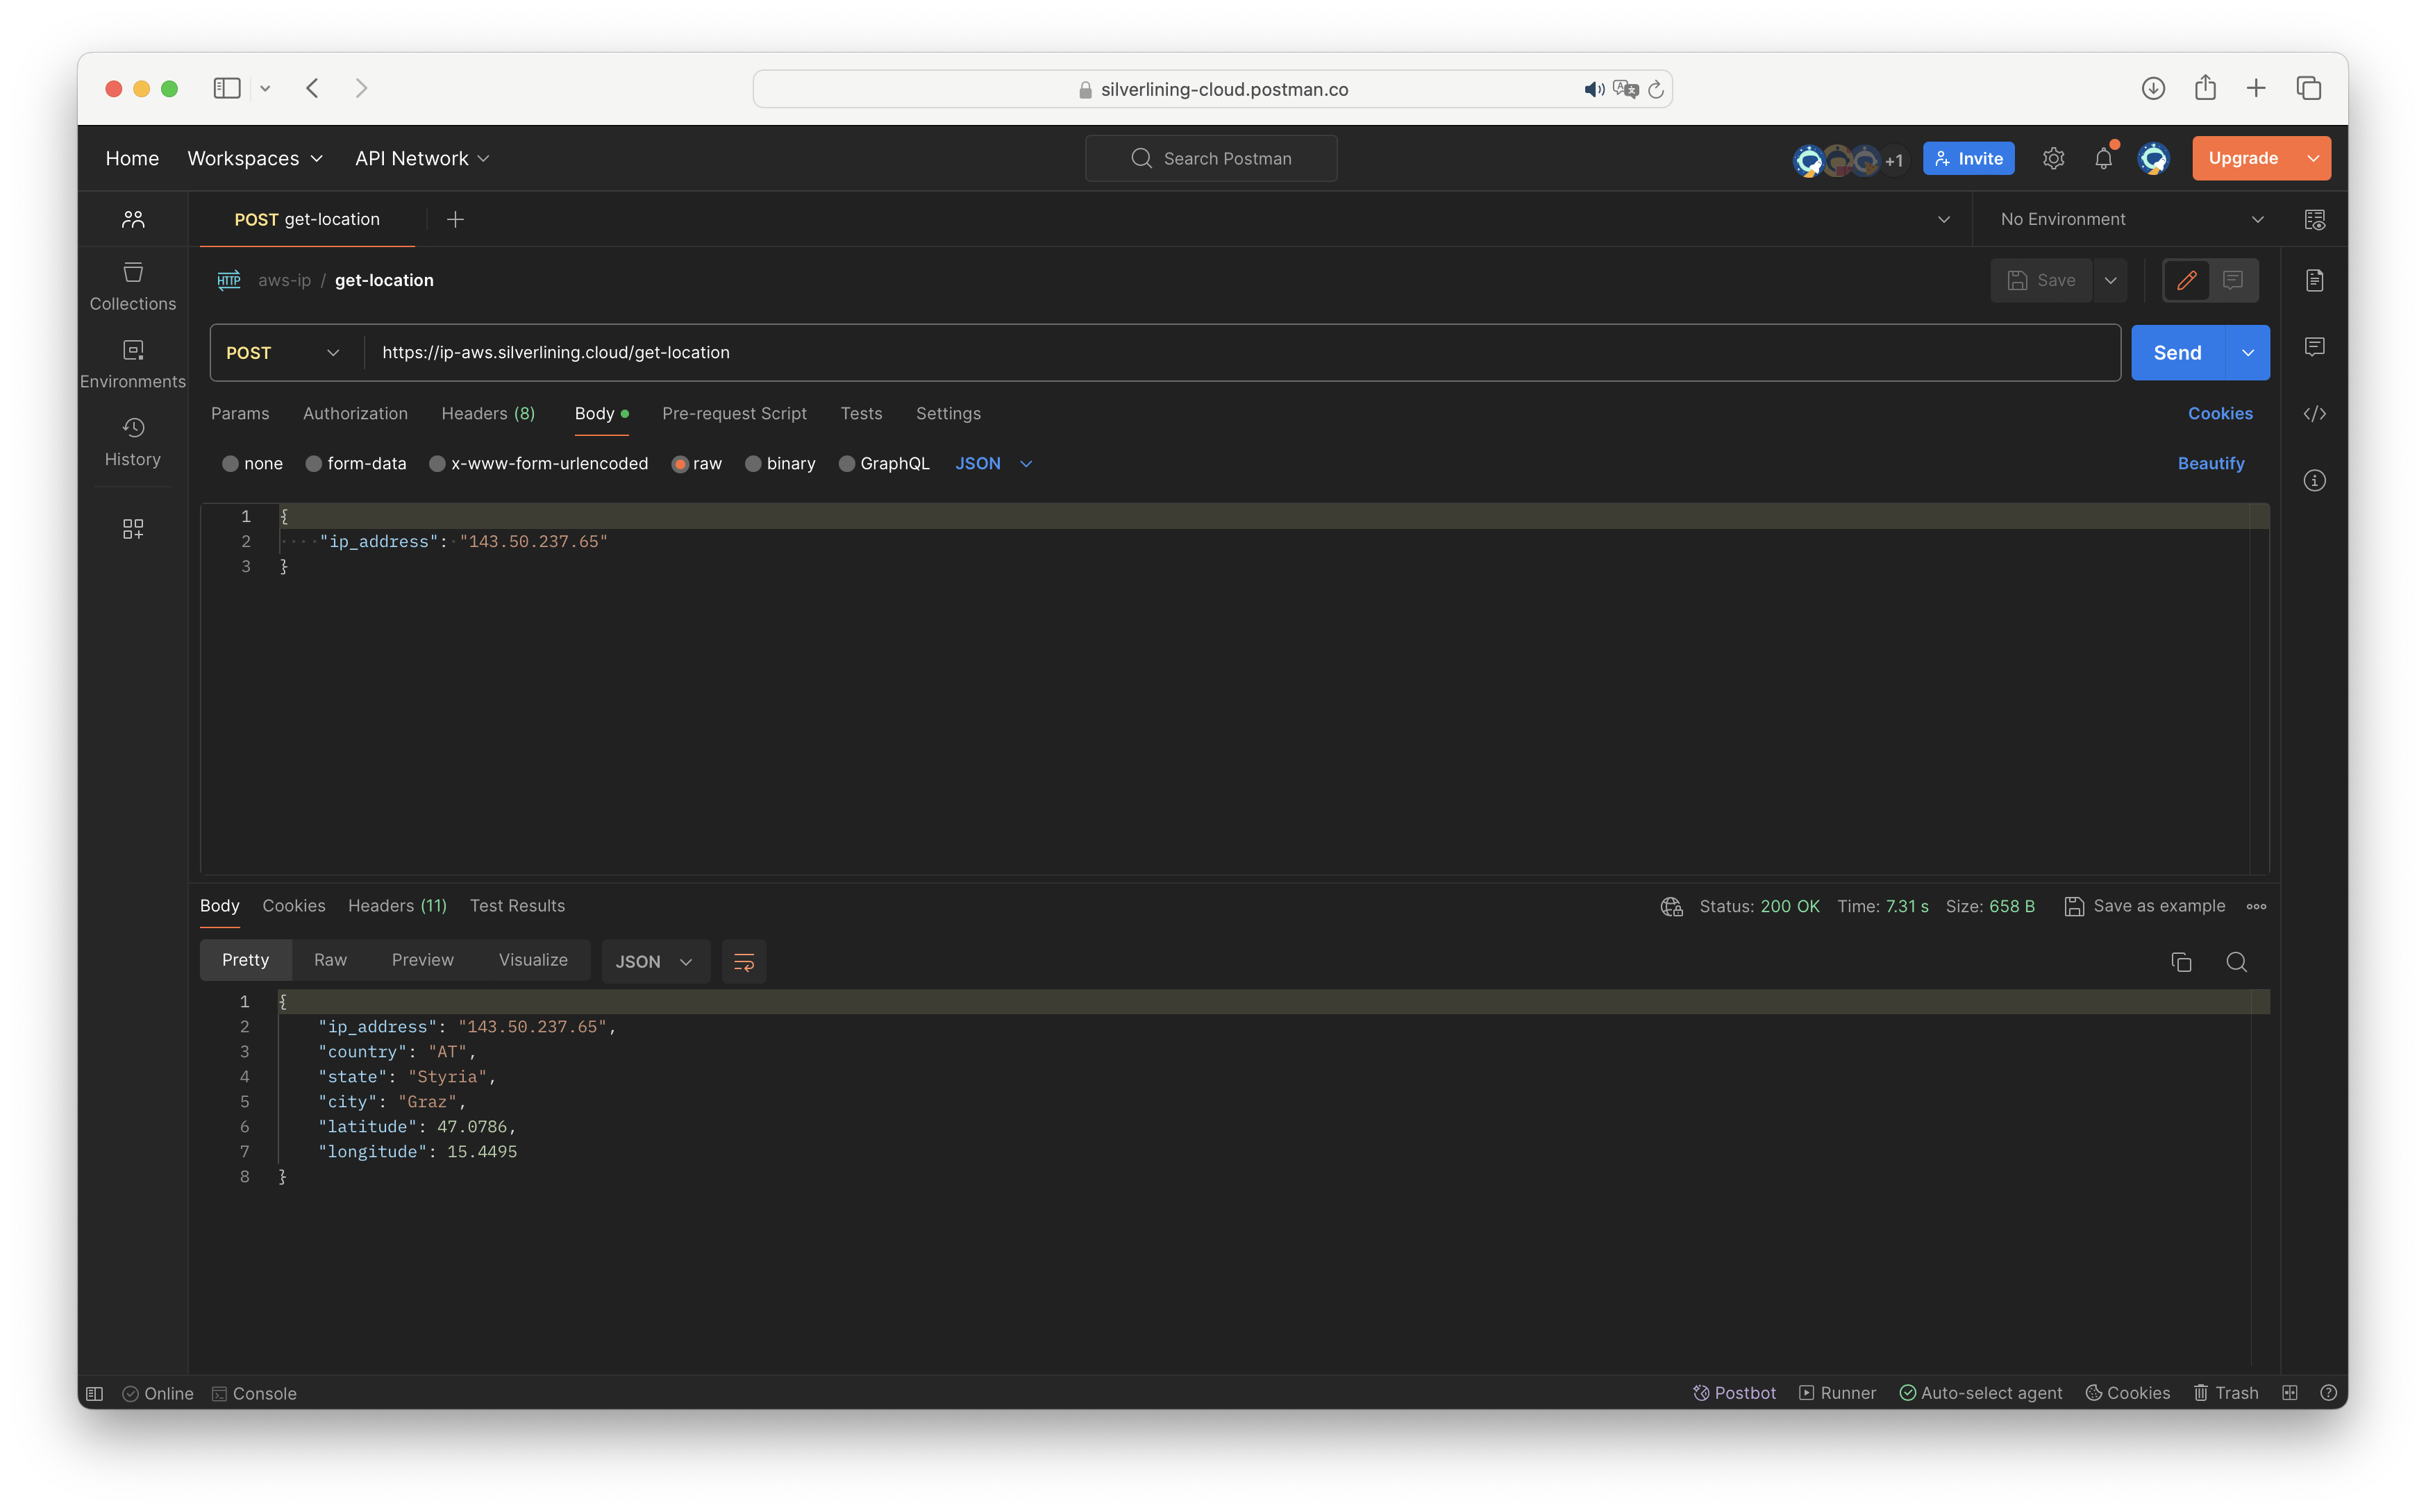Choose the binary body type
The width and height of the screenshot is (2426, 1512).
coord(754,464)
